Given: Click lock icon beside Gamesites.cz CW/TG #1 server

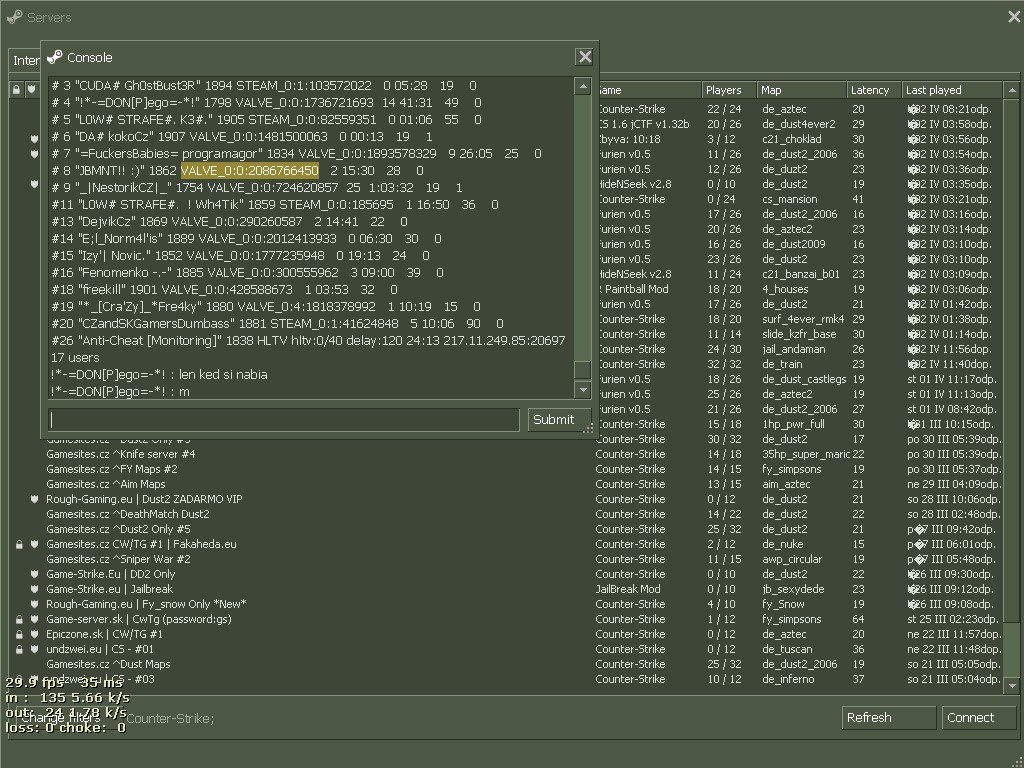Looking at the screenshot, I should pos(18,545).
